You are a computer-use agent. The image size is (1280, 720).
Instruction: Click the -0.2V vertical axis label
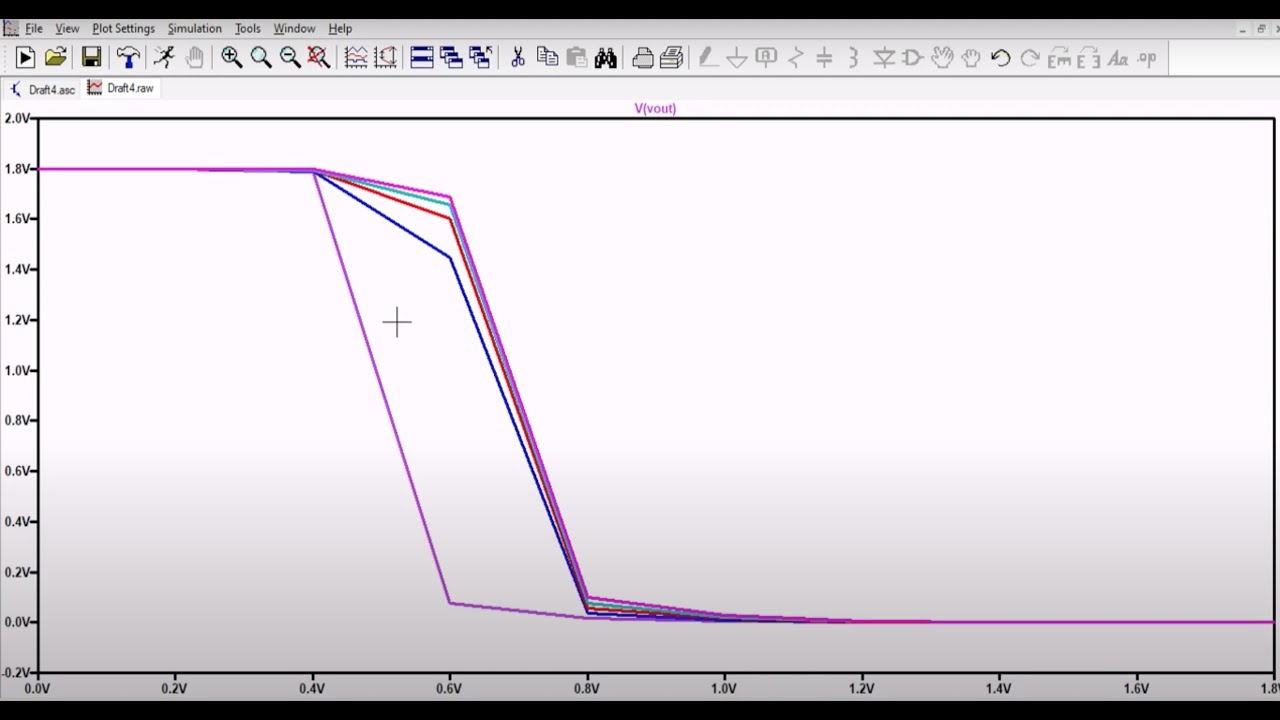(16, 672)
